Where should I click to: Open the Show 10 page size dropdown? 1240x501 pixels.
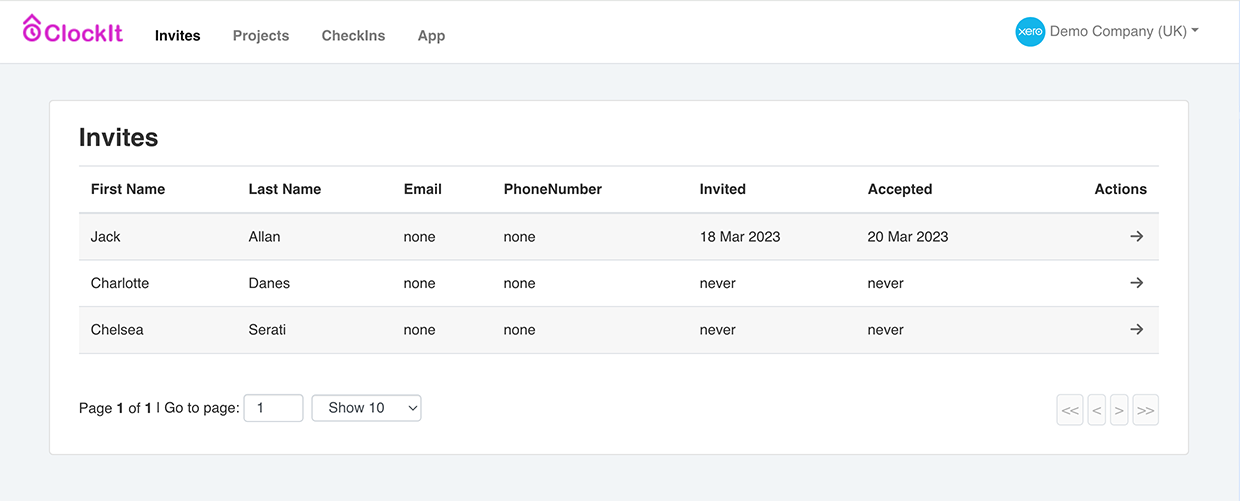367,408
